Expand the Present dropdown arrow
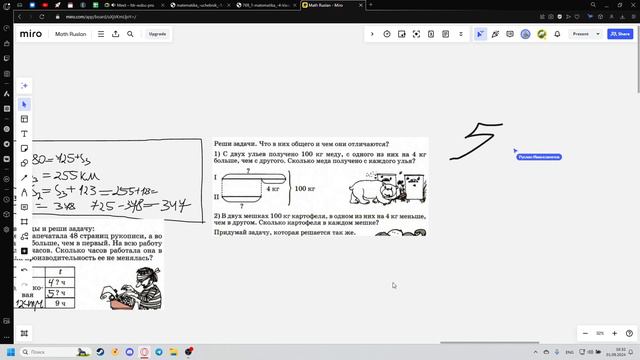 (598, 34)
